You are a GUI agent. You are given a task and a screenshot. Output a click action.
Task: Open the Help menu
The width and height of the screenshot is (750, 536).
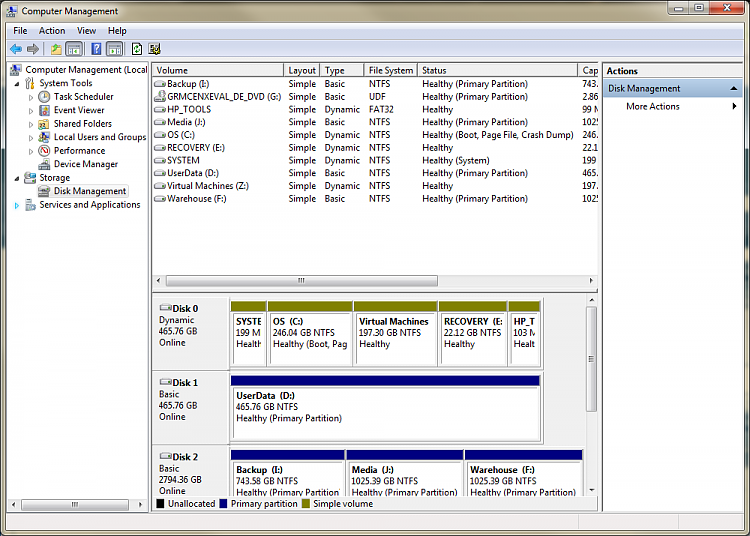click(117, 31)
